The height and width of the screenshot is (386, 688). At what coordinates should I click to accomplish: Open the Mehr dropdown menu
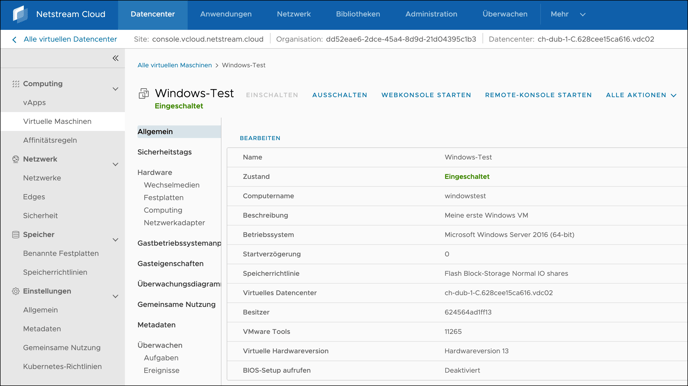[568, 14]
